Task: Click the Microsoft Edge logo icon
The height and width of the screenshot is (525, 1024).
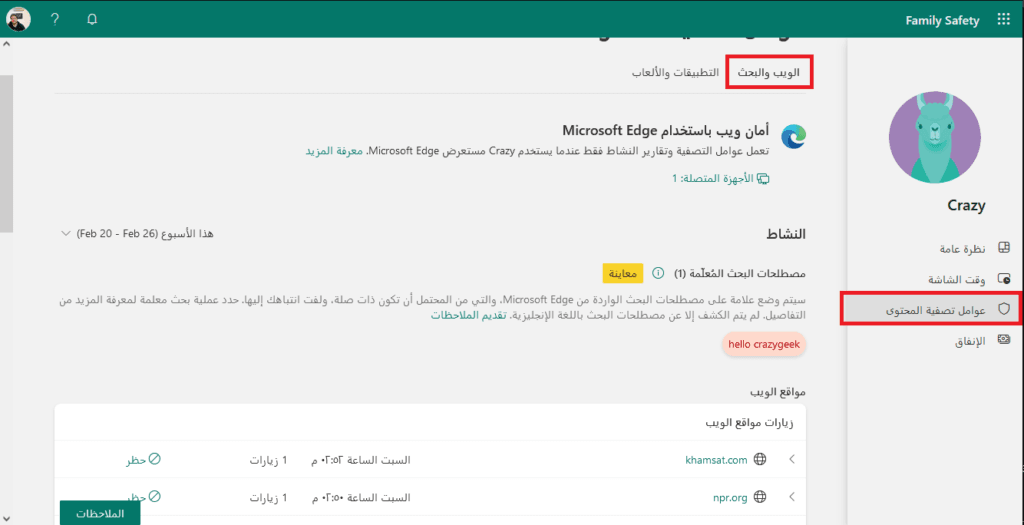Action: tap(793, 134)
